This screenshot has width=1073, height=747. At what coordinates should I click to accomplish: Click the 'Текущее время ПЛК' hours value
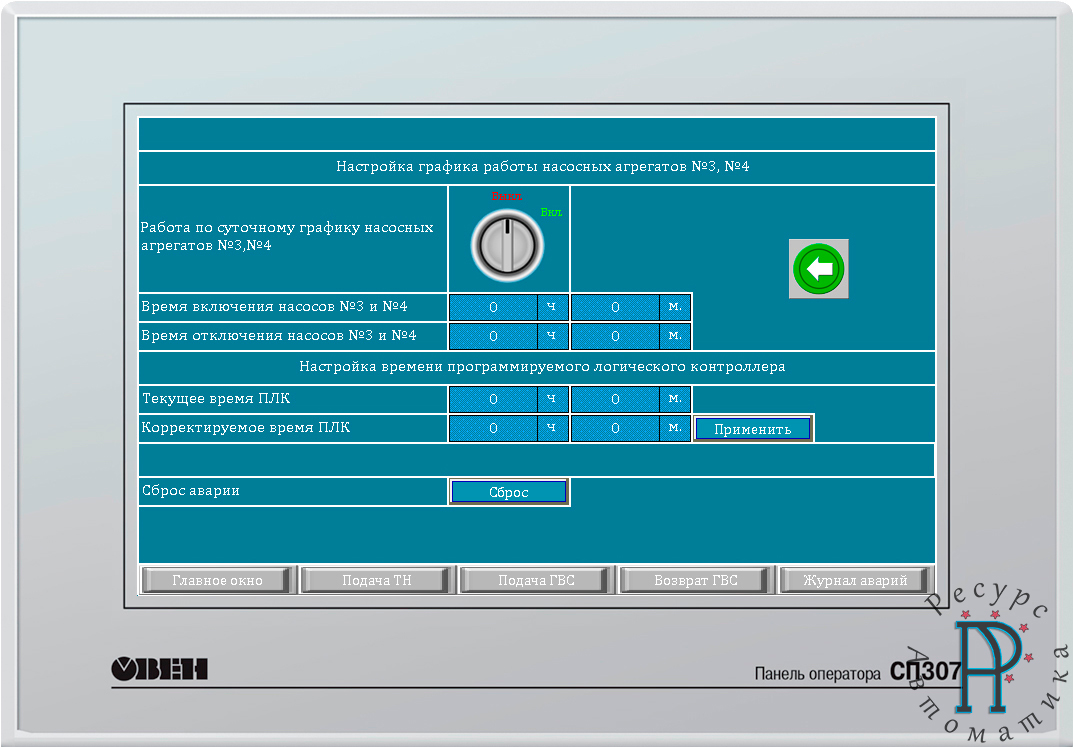[494, 400]
